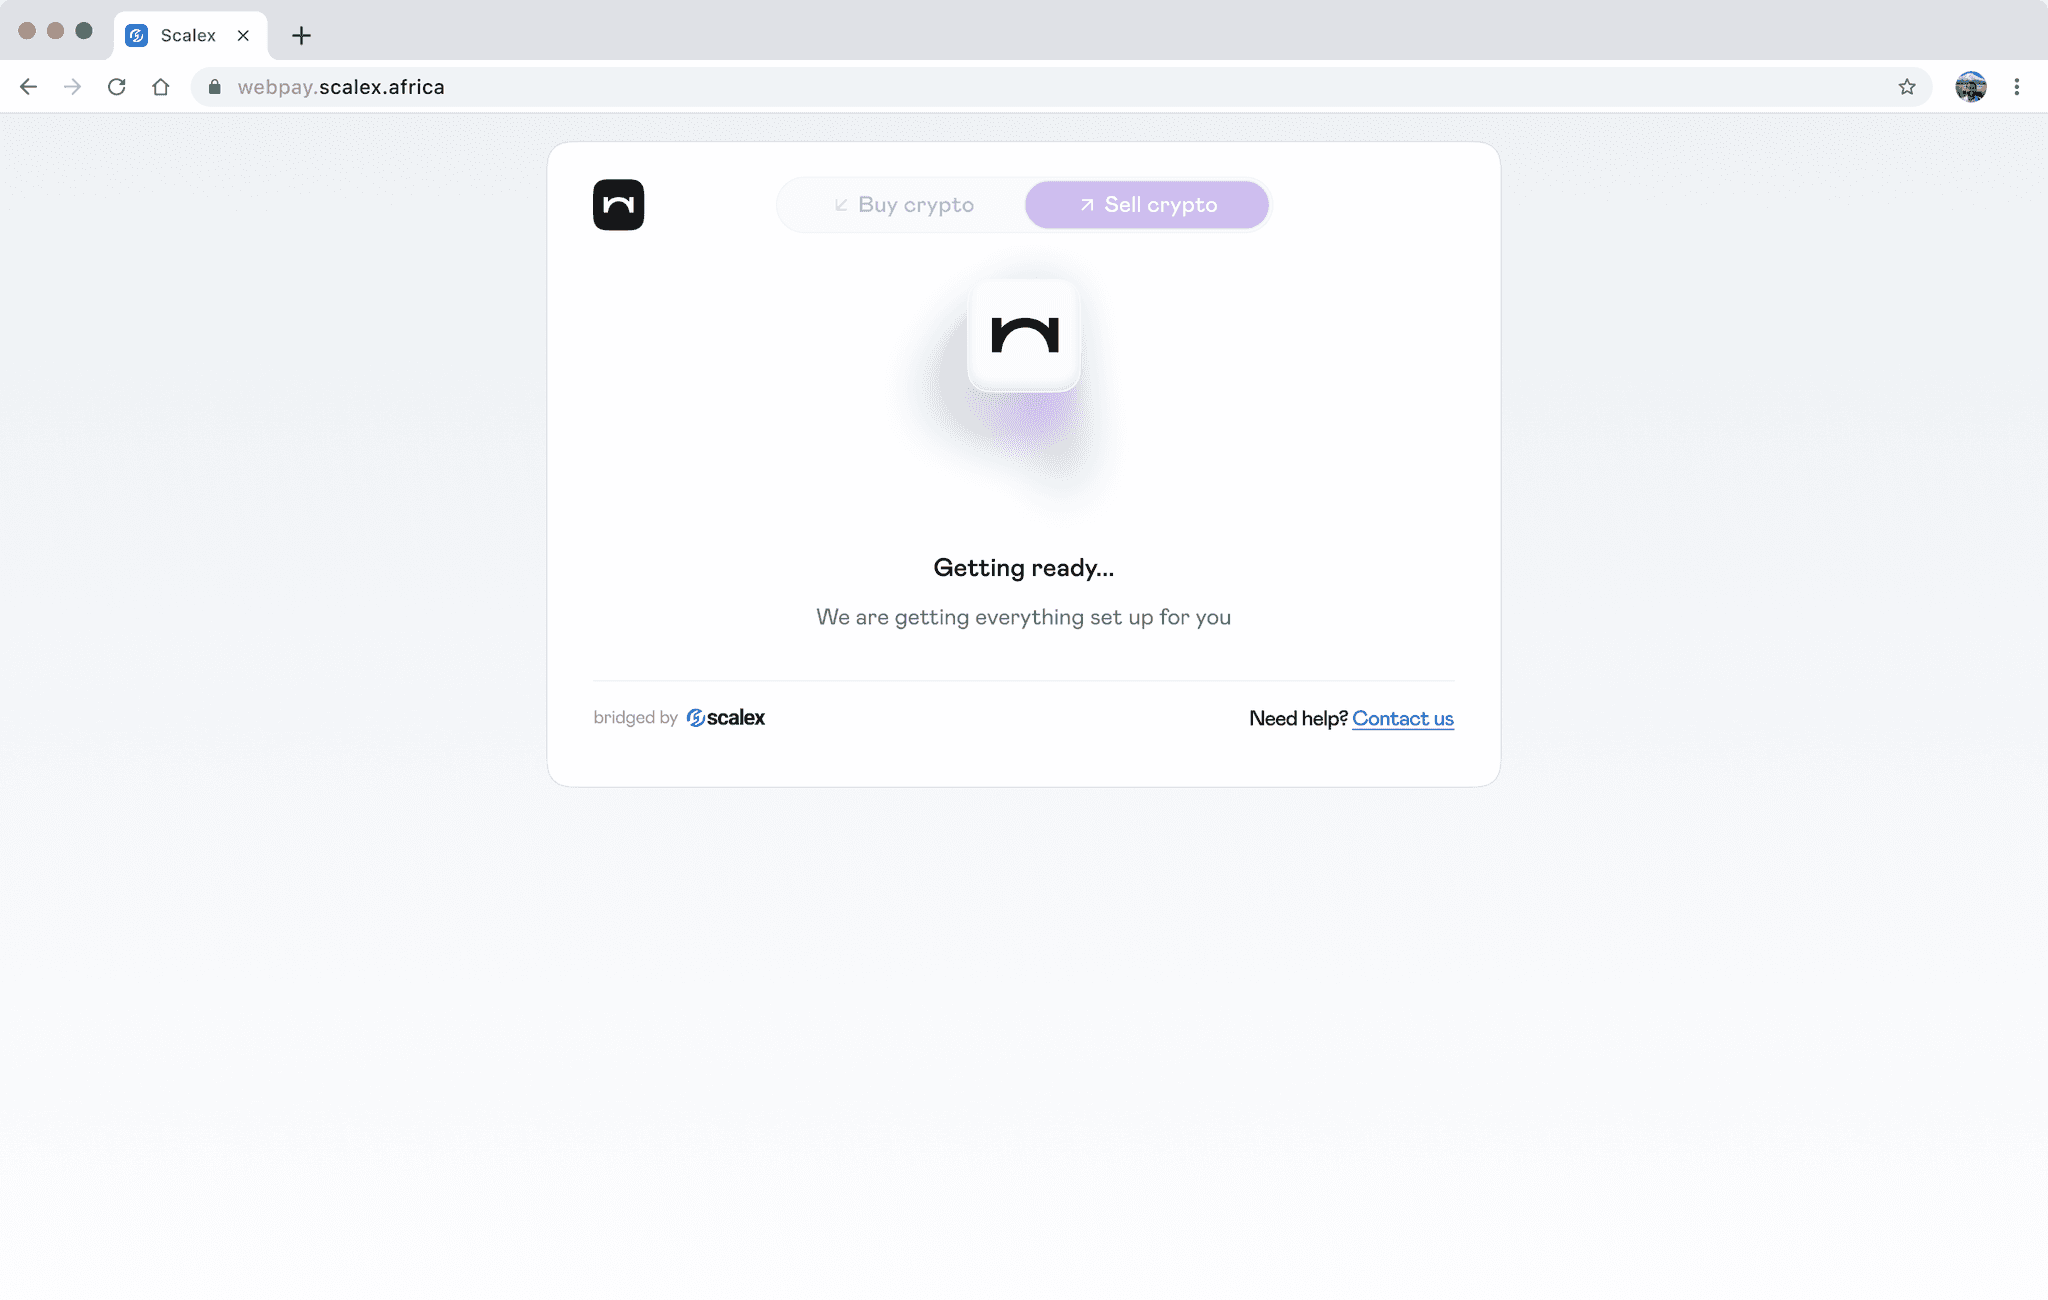Click the Buy crypto arrow icon
The image size is (2048, 1300).
click(841, 205)
